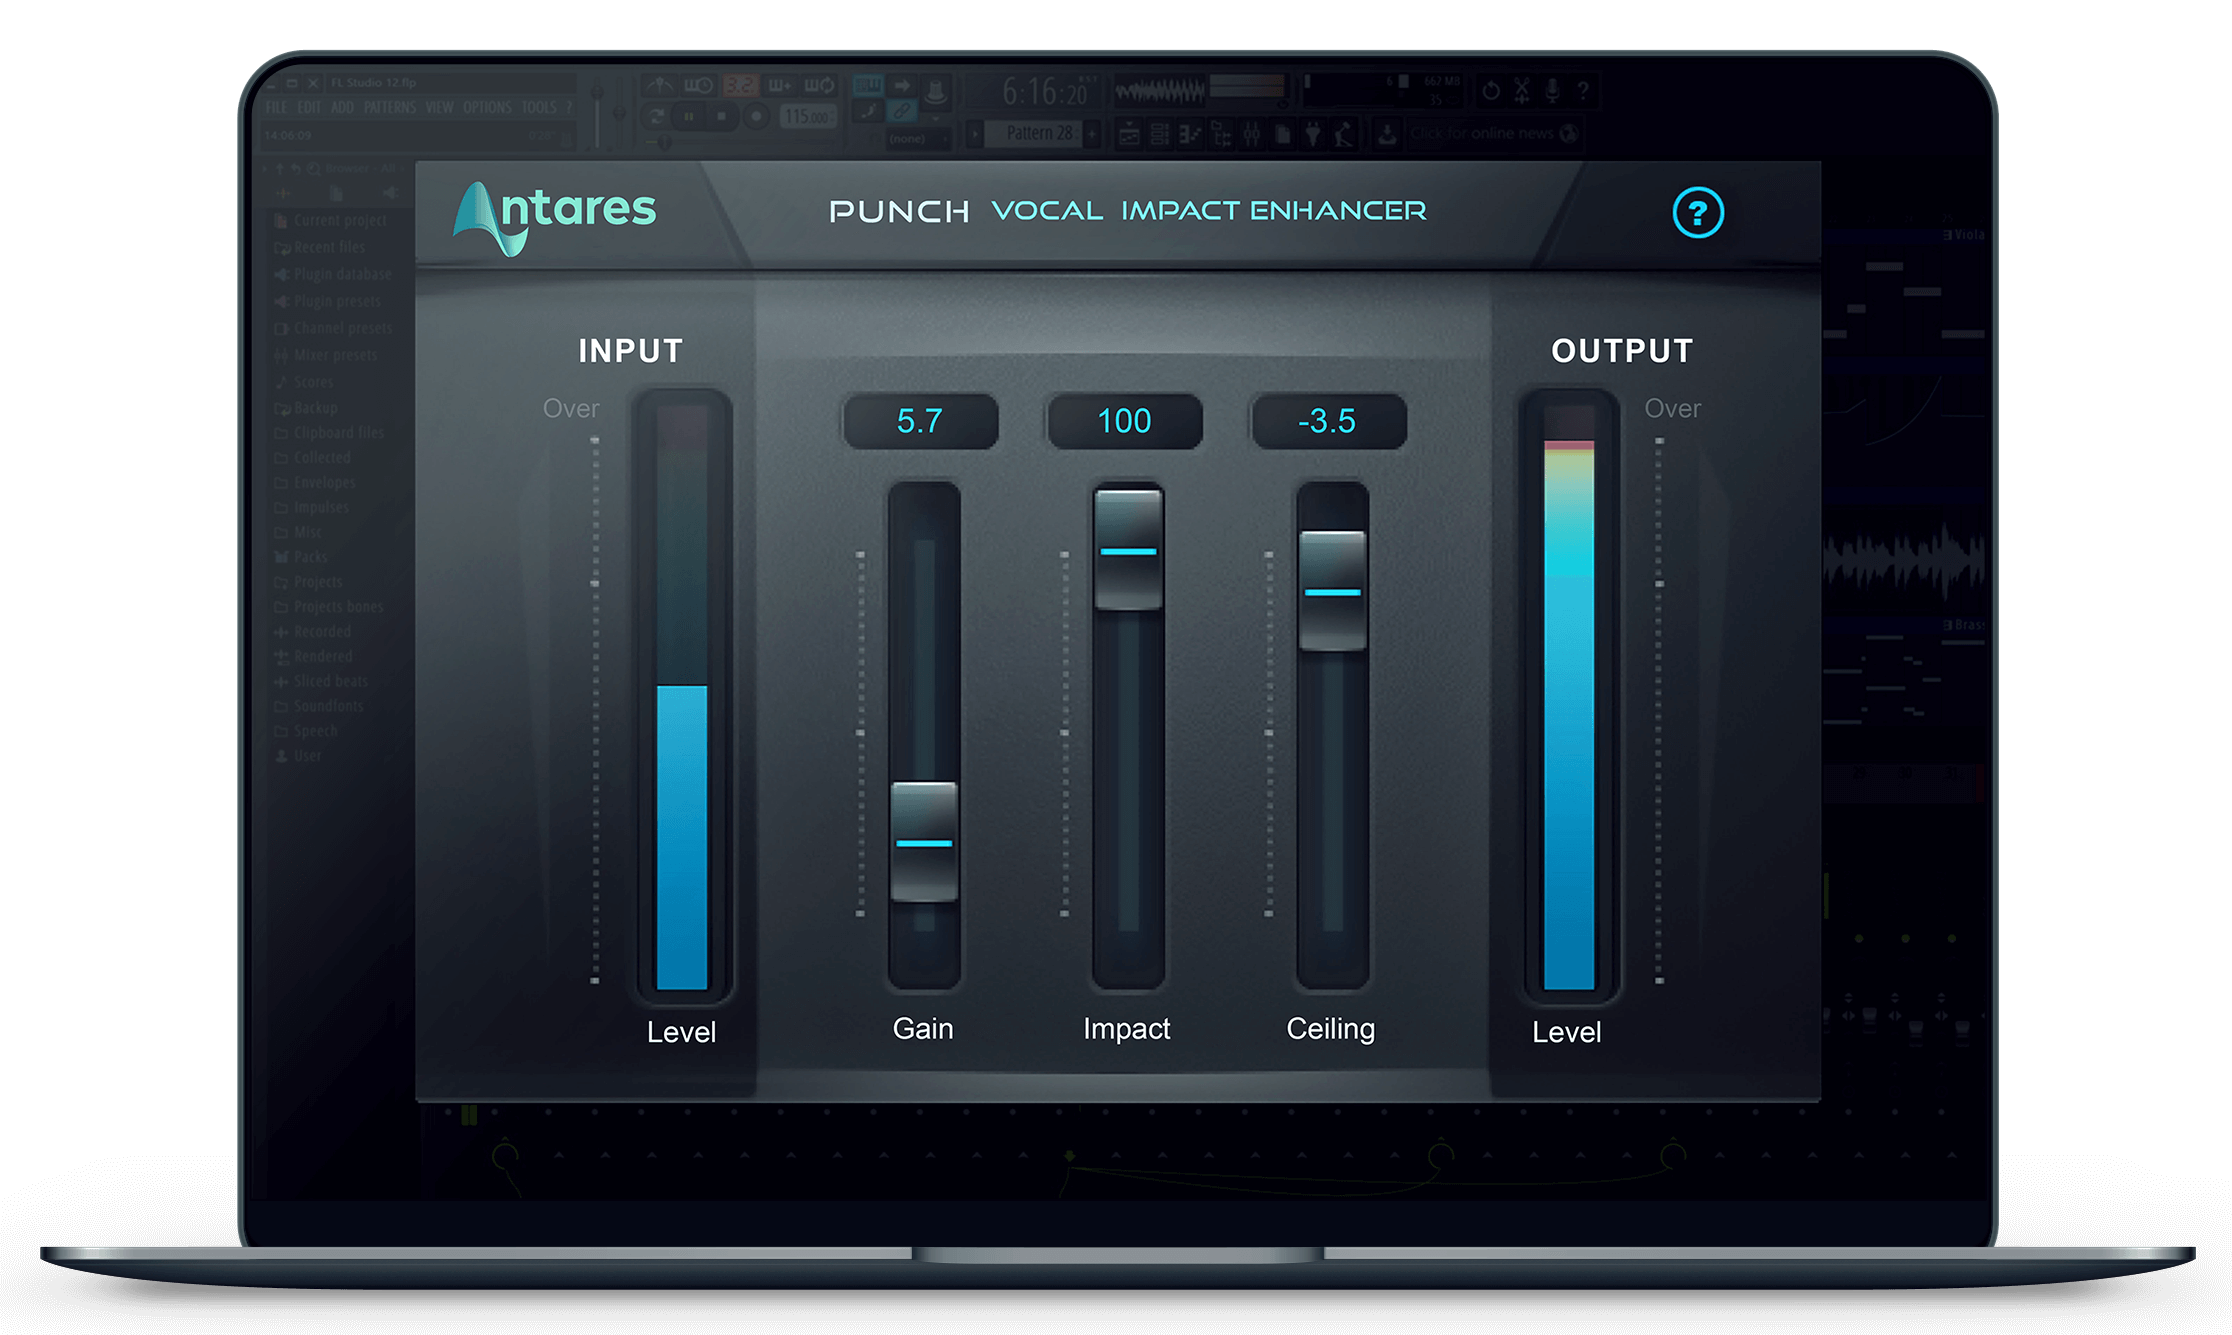Screen dimensions: 2232x1335
Task: Open the Envelopes folder
Action: pos(315,482)
